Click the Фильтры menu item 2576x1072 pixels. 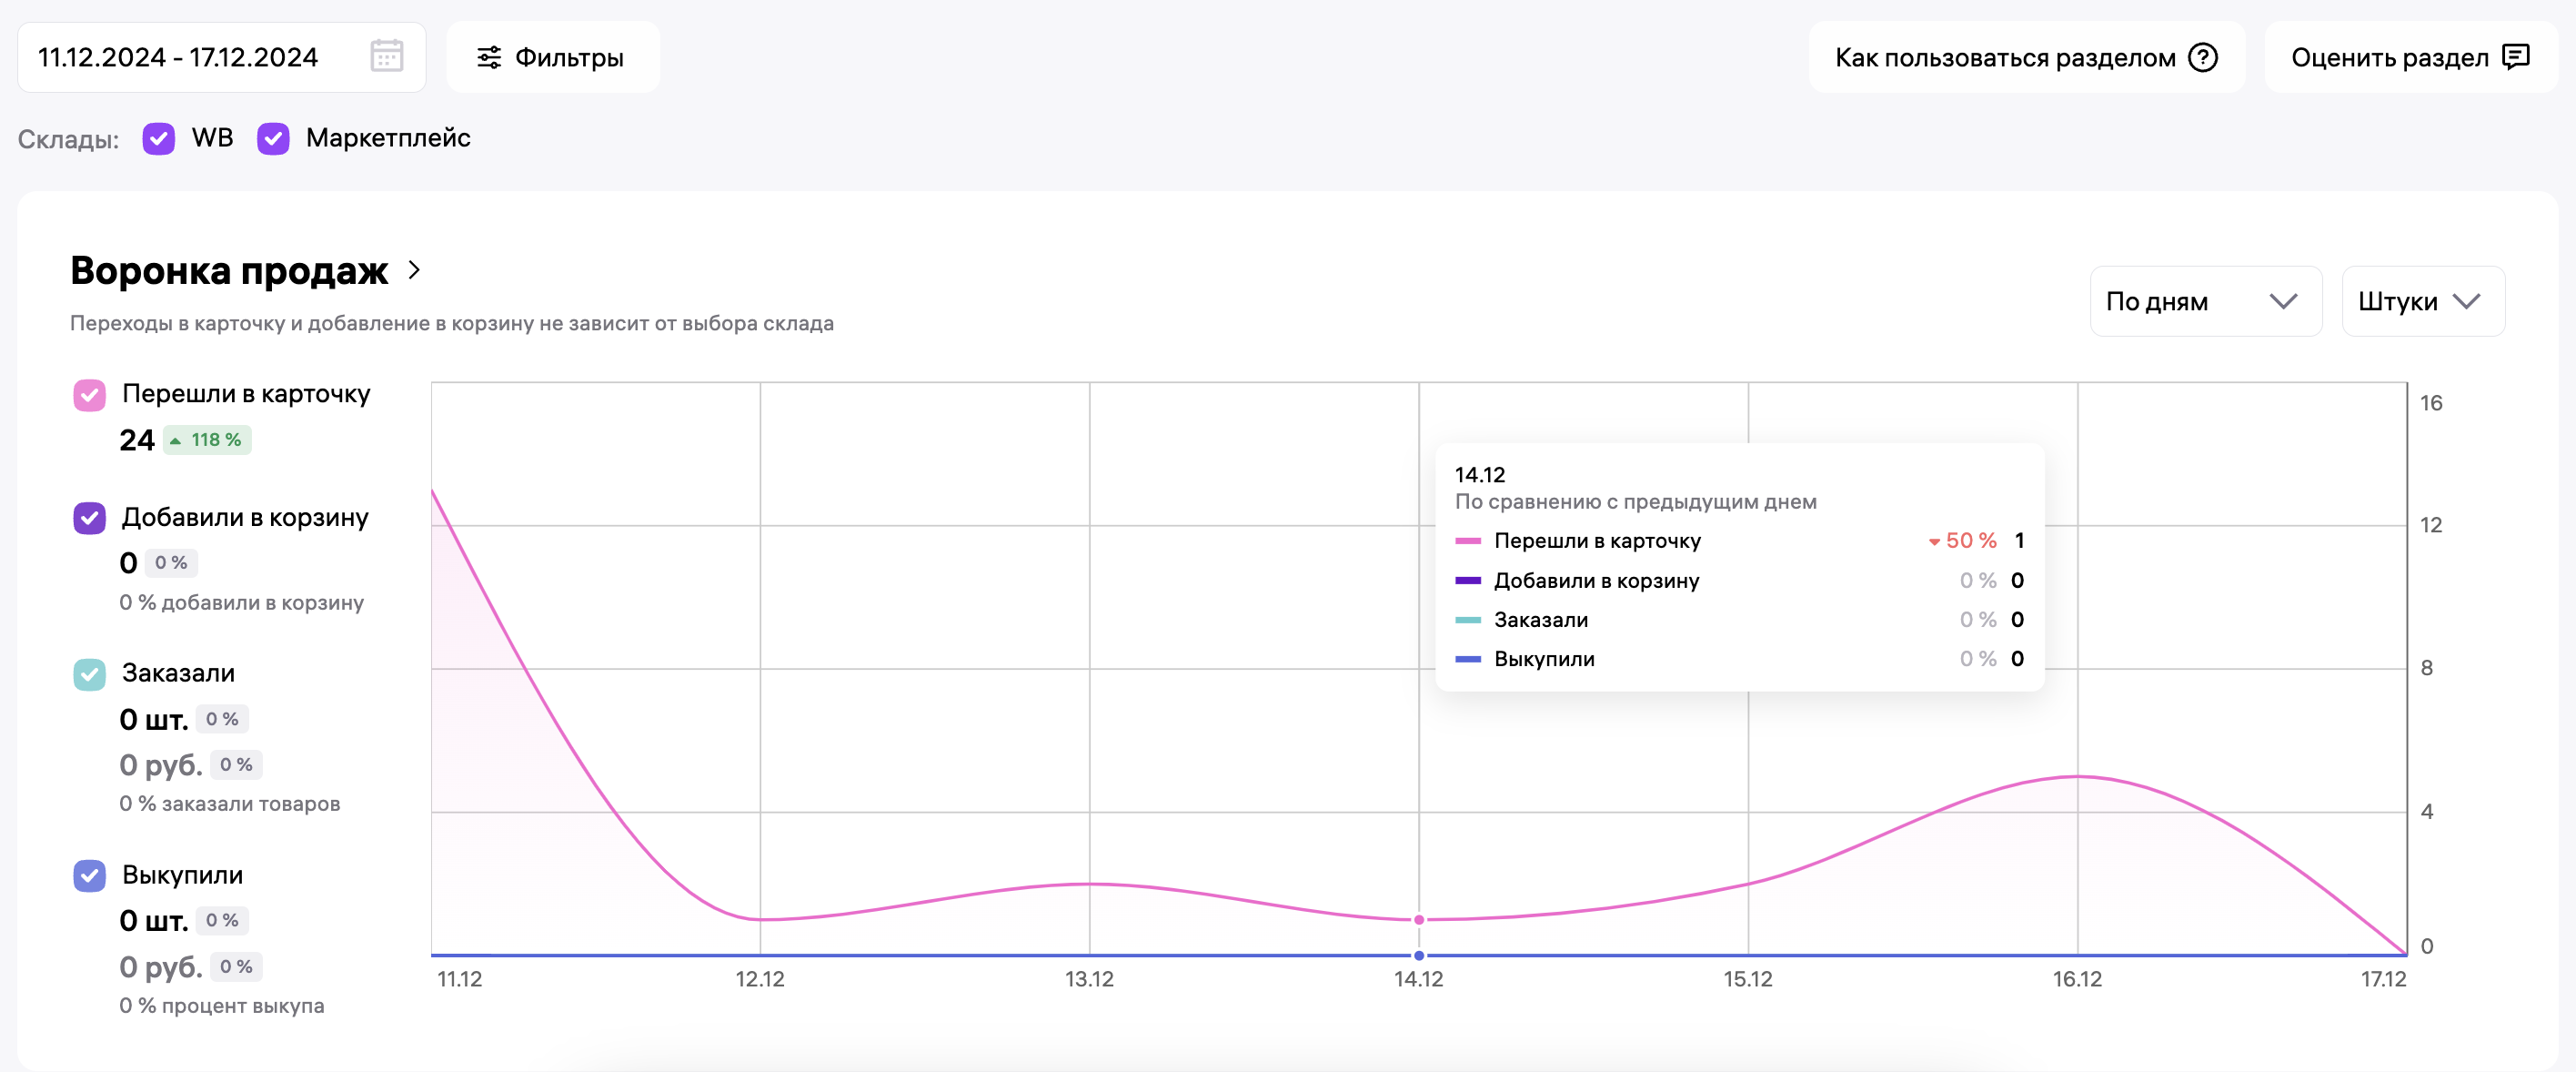[x=552, y=59]
